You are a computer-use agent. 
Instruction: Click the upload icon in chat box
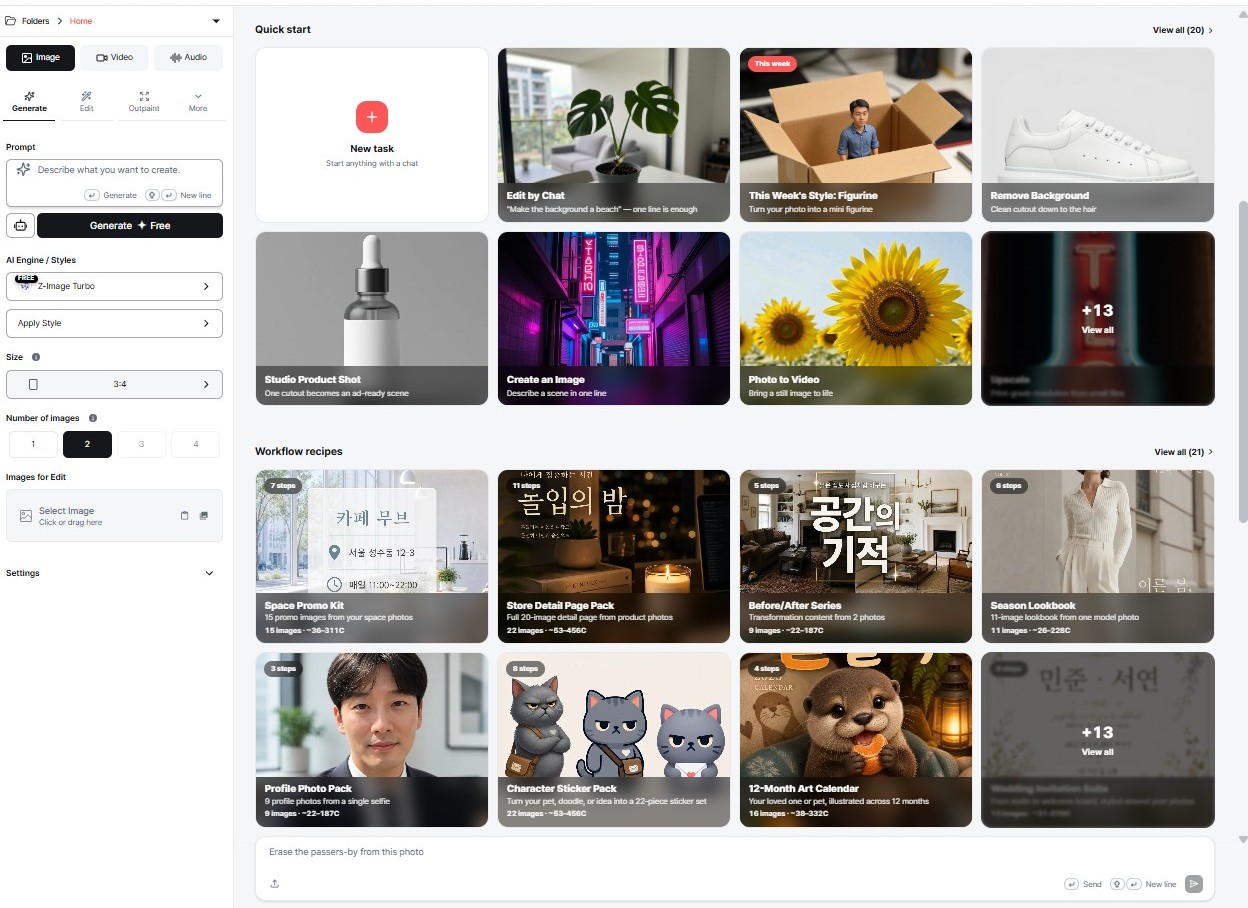tap(274, 884)
